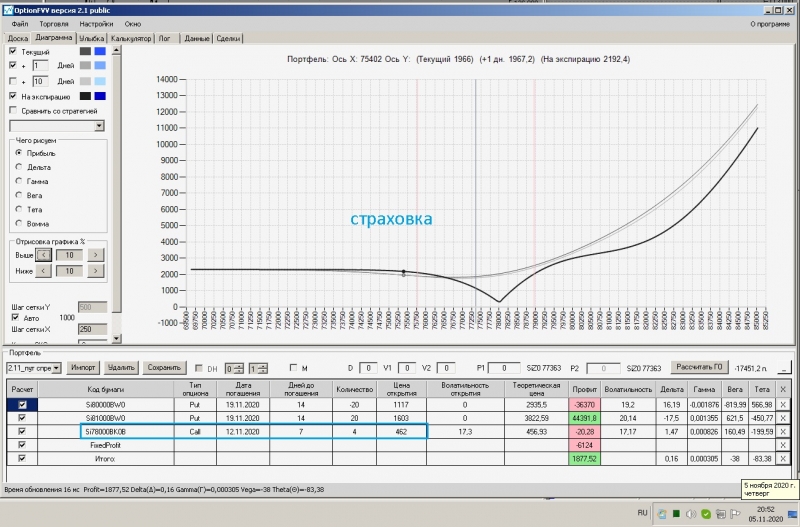Toggle the +1 Дней checkbox
The width and height of the screenshot is (800, 527).
pyautogui.click(x=13, y=65)
